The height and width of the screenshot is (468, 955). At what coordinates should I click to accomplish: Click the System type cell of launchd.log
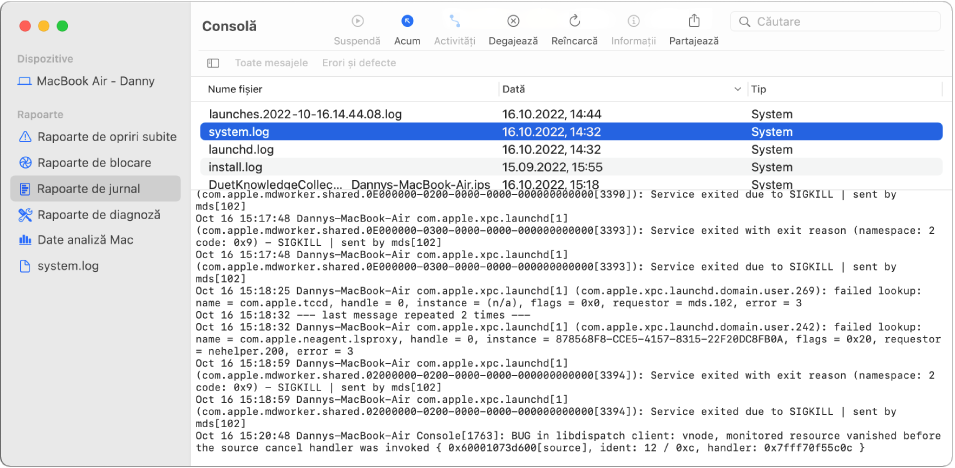coord(772,149)
